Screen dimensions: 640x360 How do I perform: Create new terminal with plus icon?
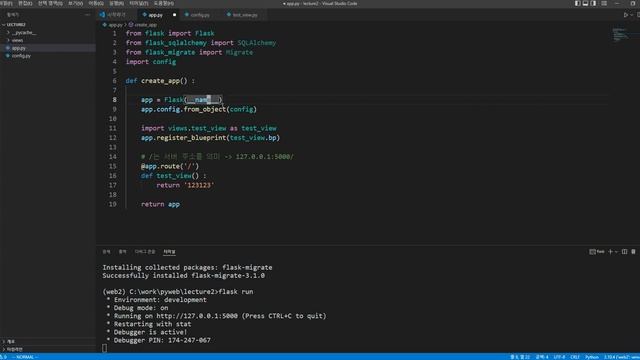pyautogui.click(x=611, y=252)
